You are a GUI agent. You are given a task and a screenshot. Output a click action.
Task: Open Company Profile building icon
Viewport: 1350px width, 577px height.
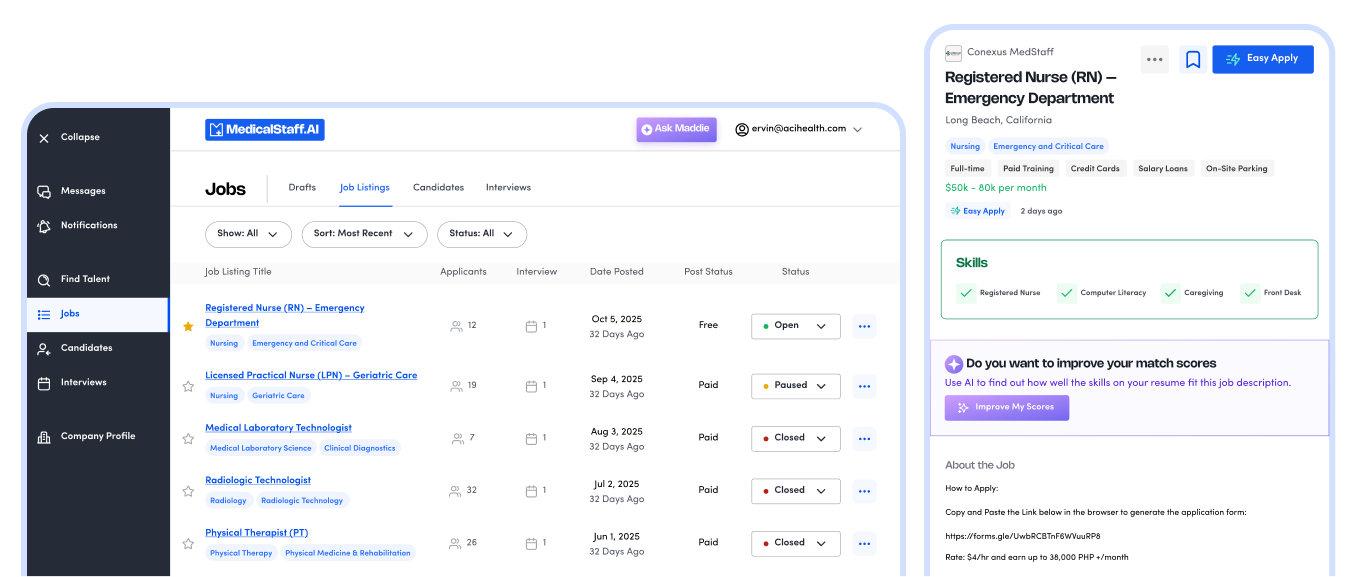pos(44,437)
